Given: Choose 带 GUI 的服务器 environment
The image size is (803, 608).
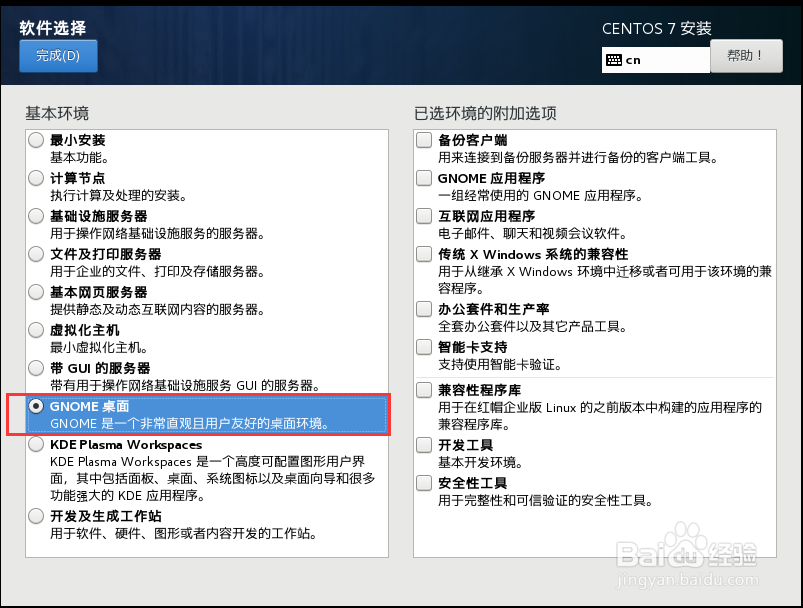Looking at the screenshot, I should (x=35, y=368).
